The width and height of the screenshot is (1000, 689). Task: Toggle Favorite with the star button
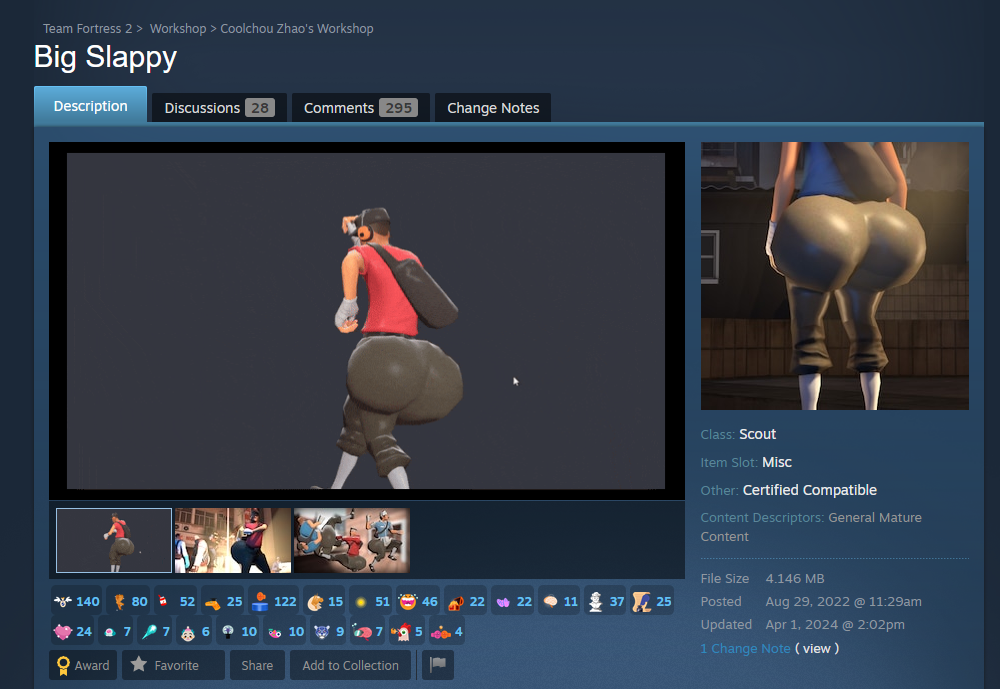[x=173, y=665]
